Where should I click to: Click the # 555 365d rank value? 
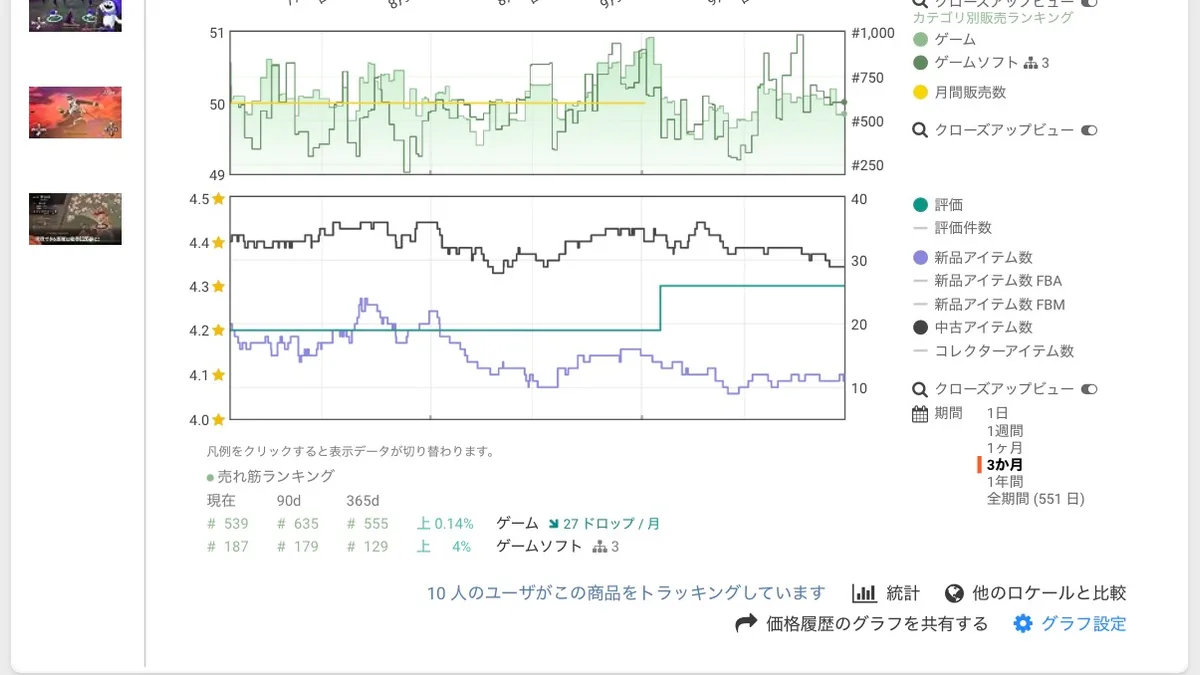(367, 524)
